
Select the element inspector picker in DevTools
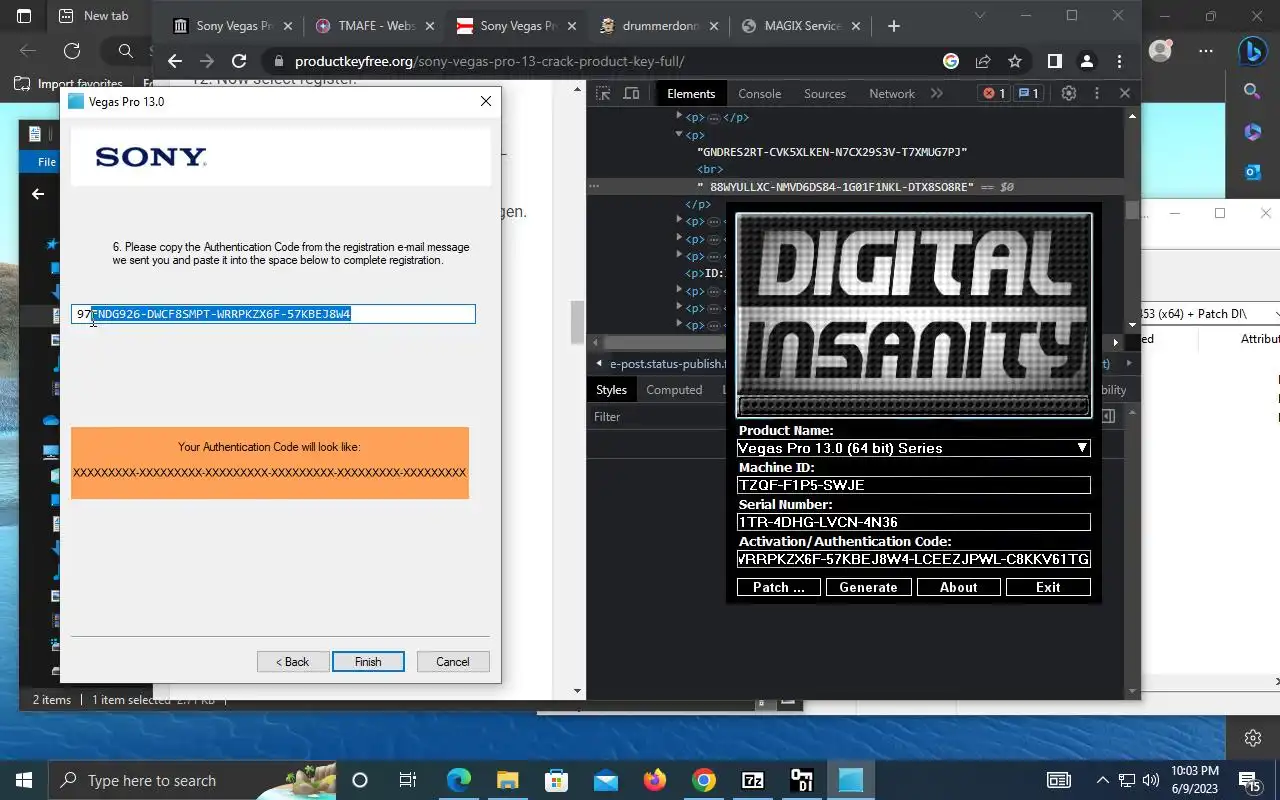pos(603,93)
